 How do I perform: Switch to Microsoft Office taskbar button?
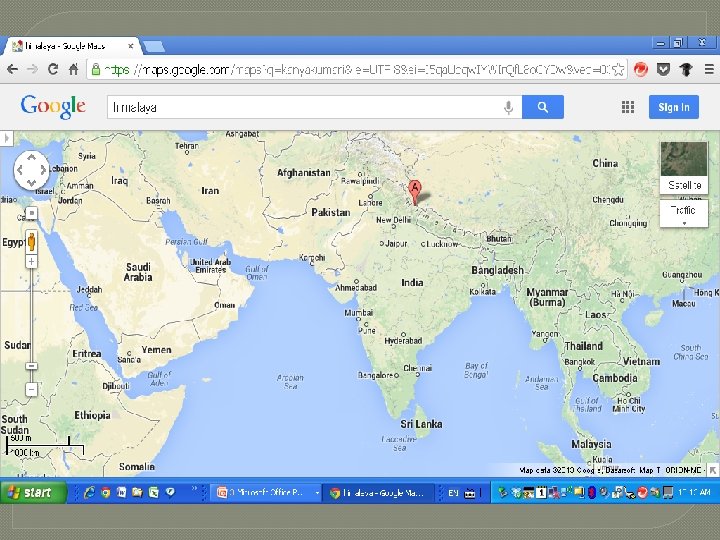tap(266, 493)
